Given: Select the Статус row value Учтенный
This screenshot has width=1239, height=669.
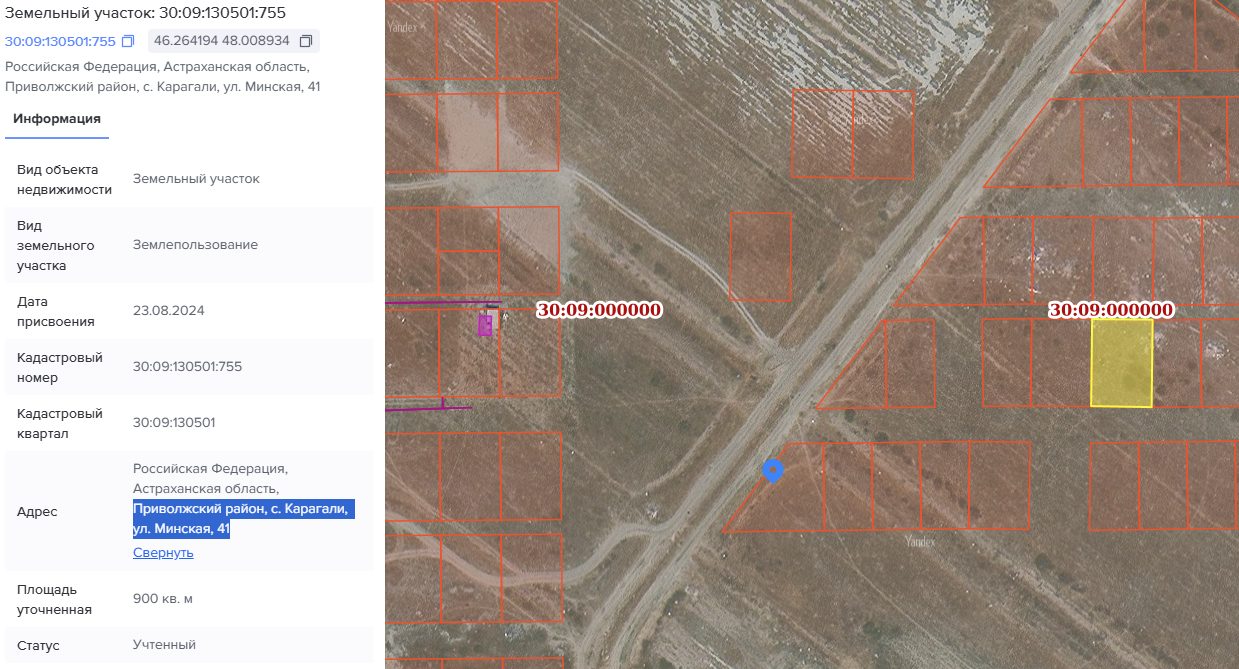Looking at the screenshot, I should pos(164,645).
